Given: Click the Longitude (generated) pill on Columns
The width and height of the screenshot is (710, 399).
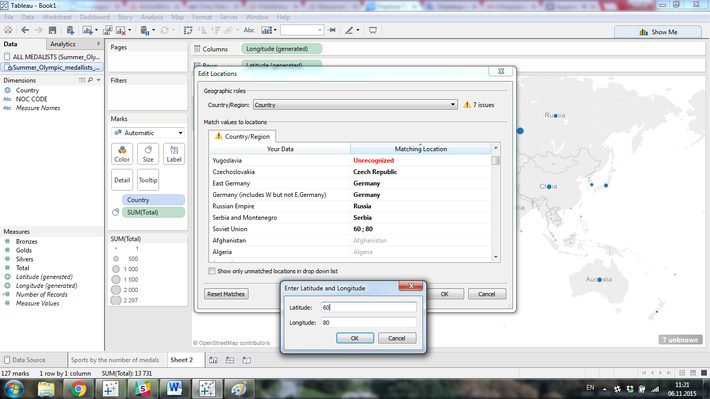Looking at the screenshot, I should click(281, 49).
